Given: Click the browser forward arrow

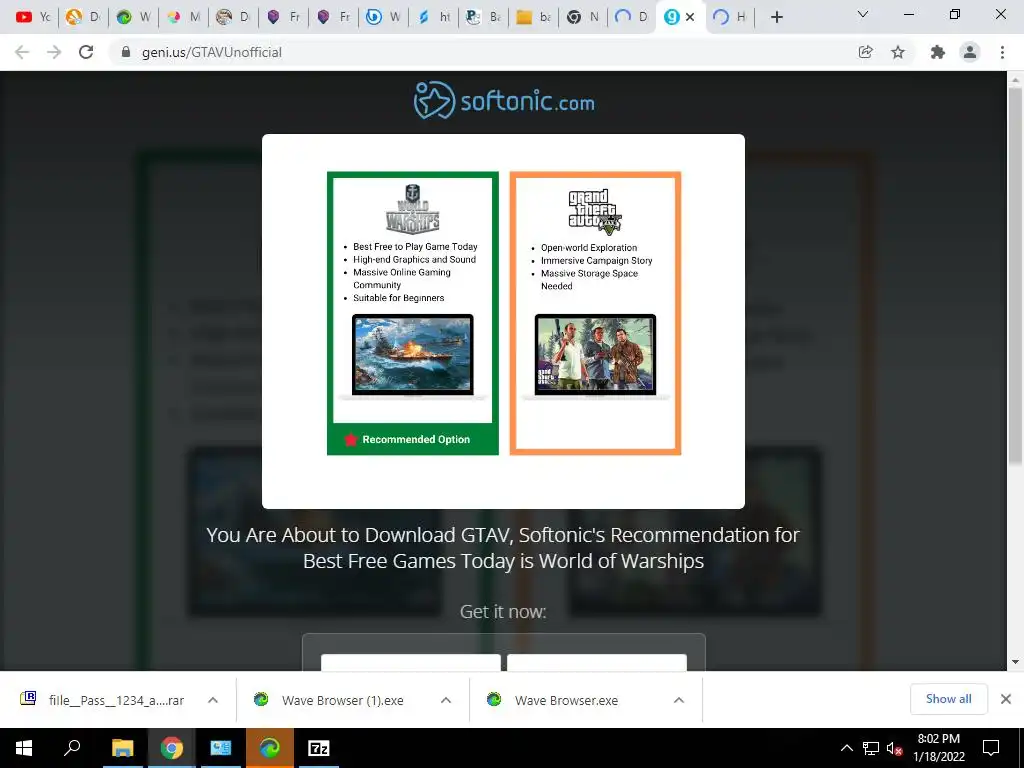Looking at the screenshot, I should pyautogui.click(x=54, y=52).
